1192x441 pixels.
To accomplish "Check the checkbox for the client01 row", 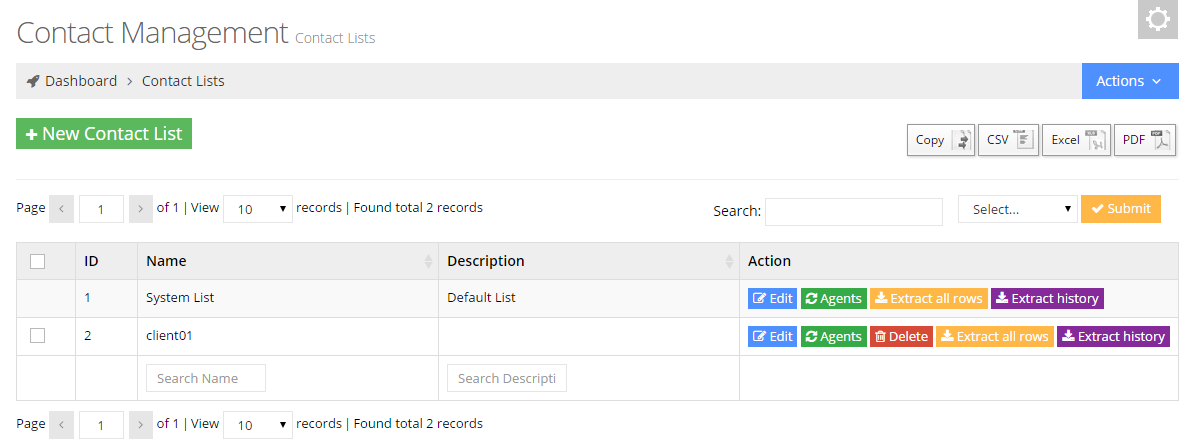I will coord(38,336).
